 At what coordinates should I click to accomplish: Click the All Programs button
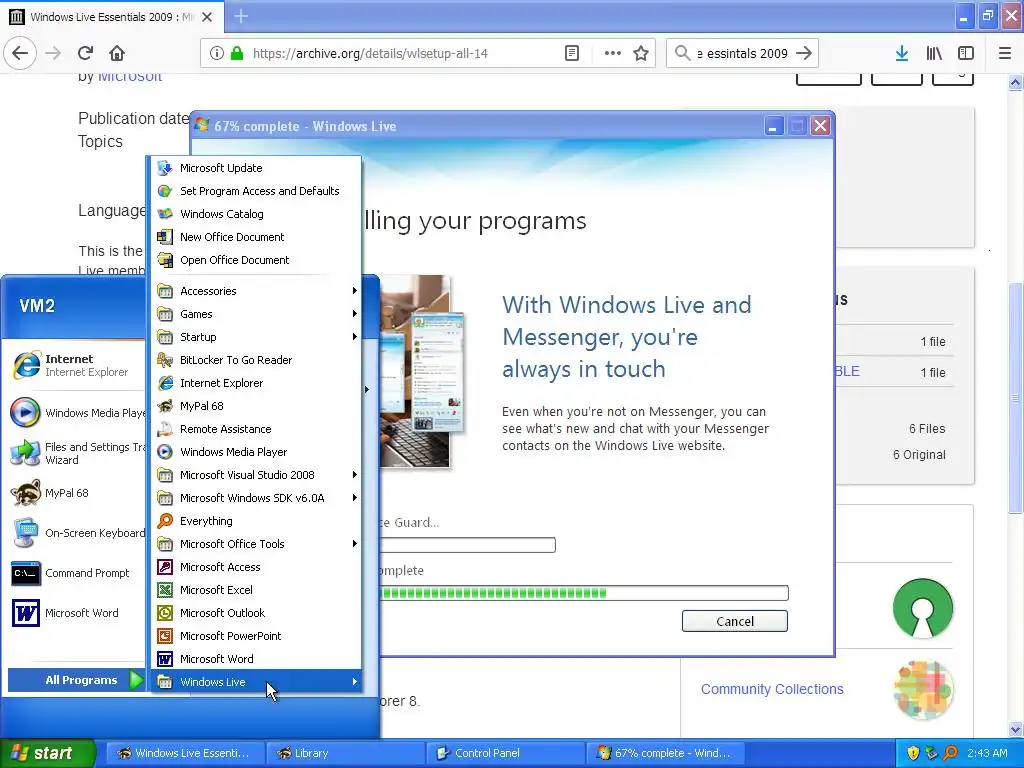(76, 680)
